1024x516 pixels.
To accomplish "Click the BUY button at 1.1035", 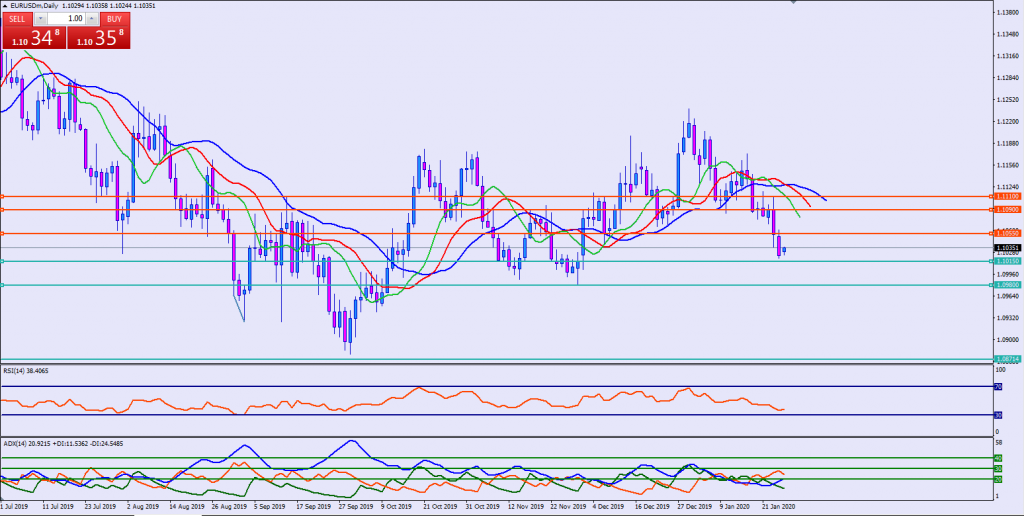I will [115, 18].
